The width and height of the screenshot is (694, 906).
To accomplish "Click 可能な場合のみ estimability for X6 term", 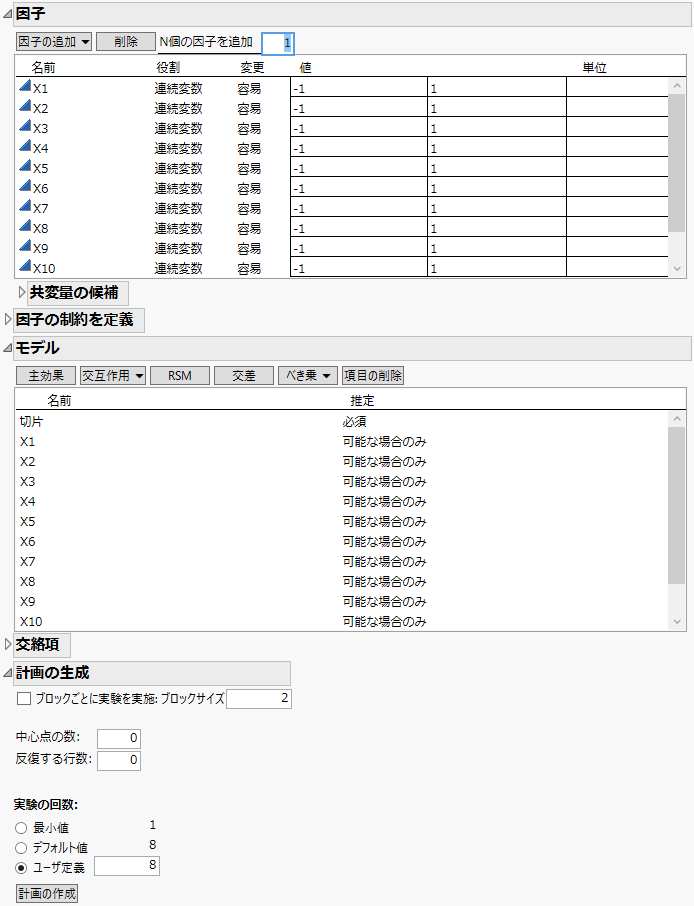I will click(384, 541).
